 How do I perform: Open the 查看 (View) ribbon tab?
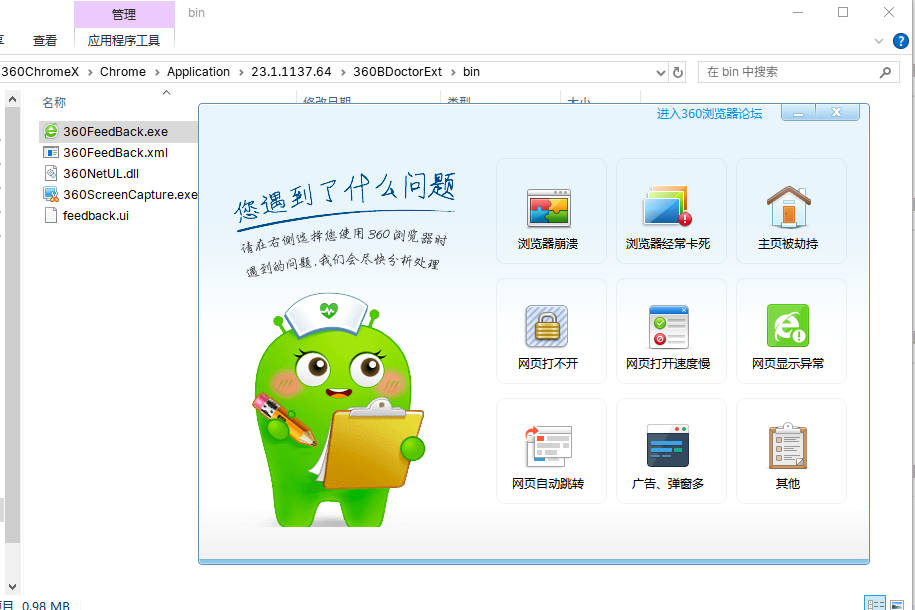click(x=45, y=40)
